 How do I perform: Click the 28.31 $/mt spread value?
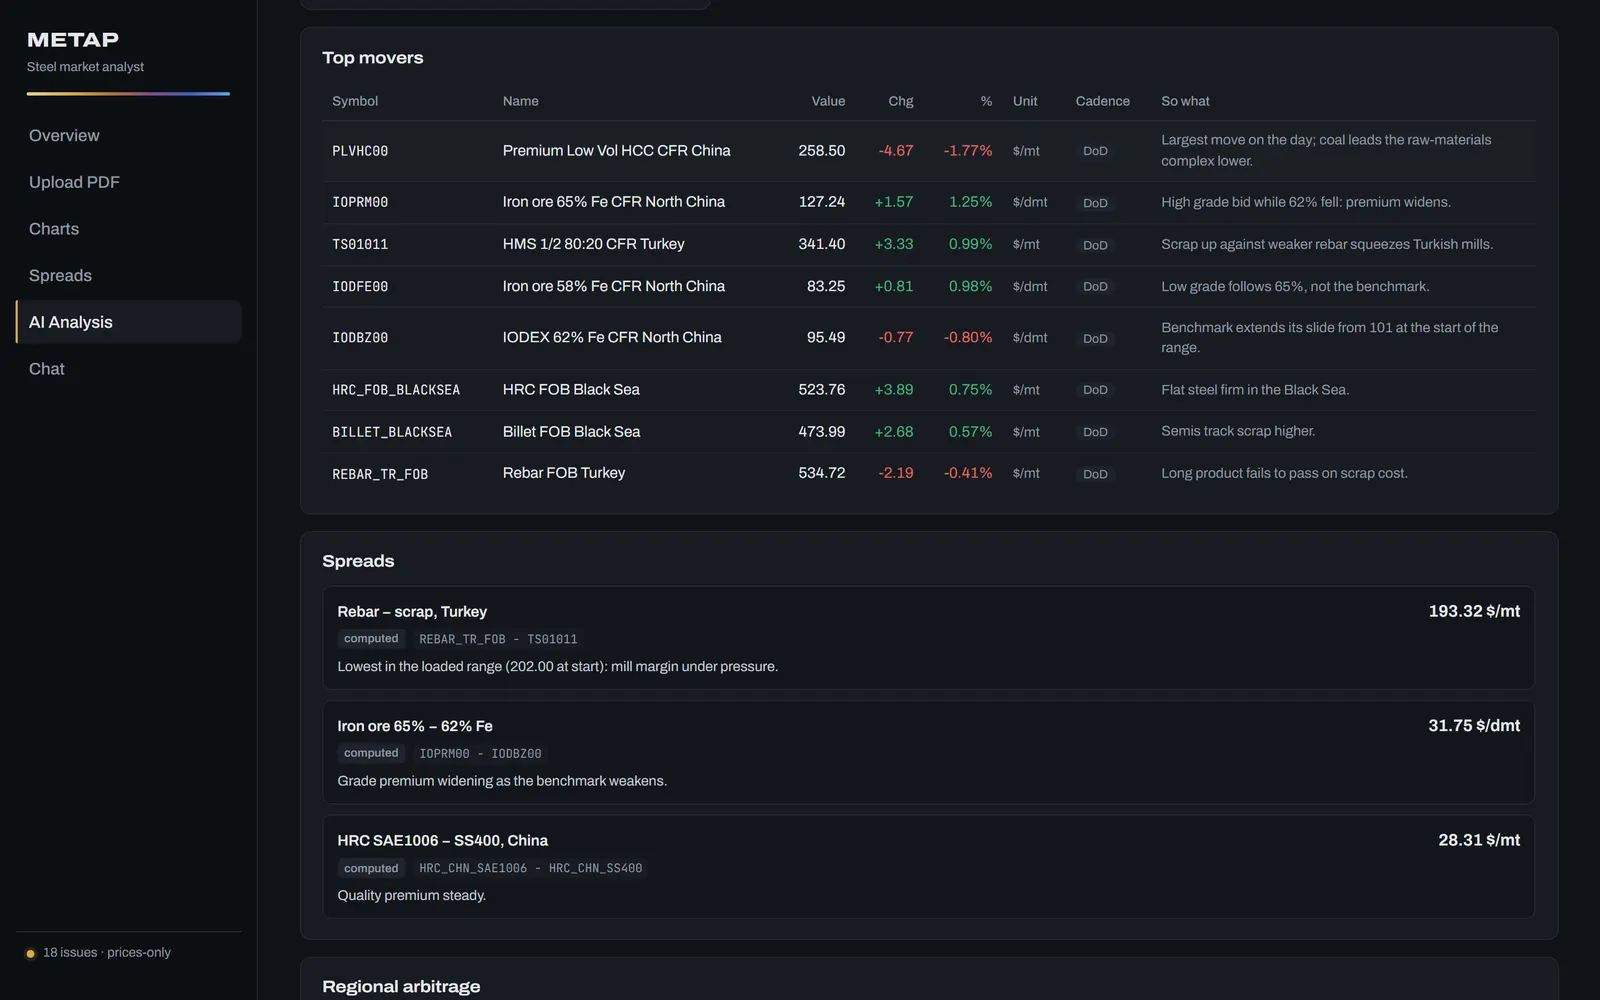1479,840
